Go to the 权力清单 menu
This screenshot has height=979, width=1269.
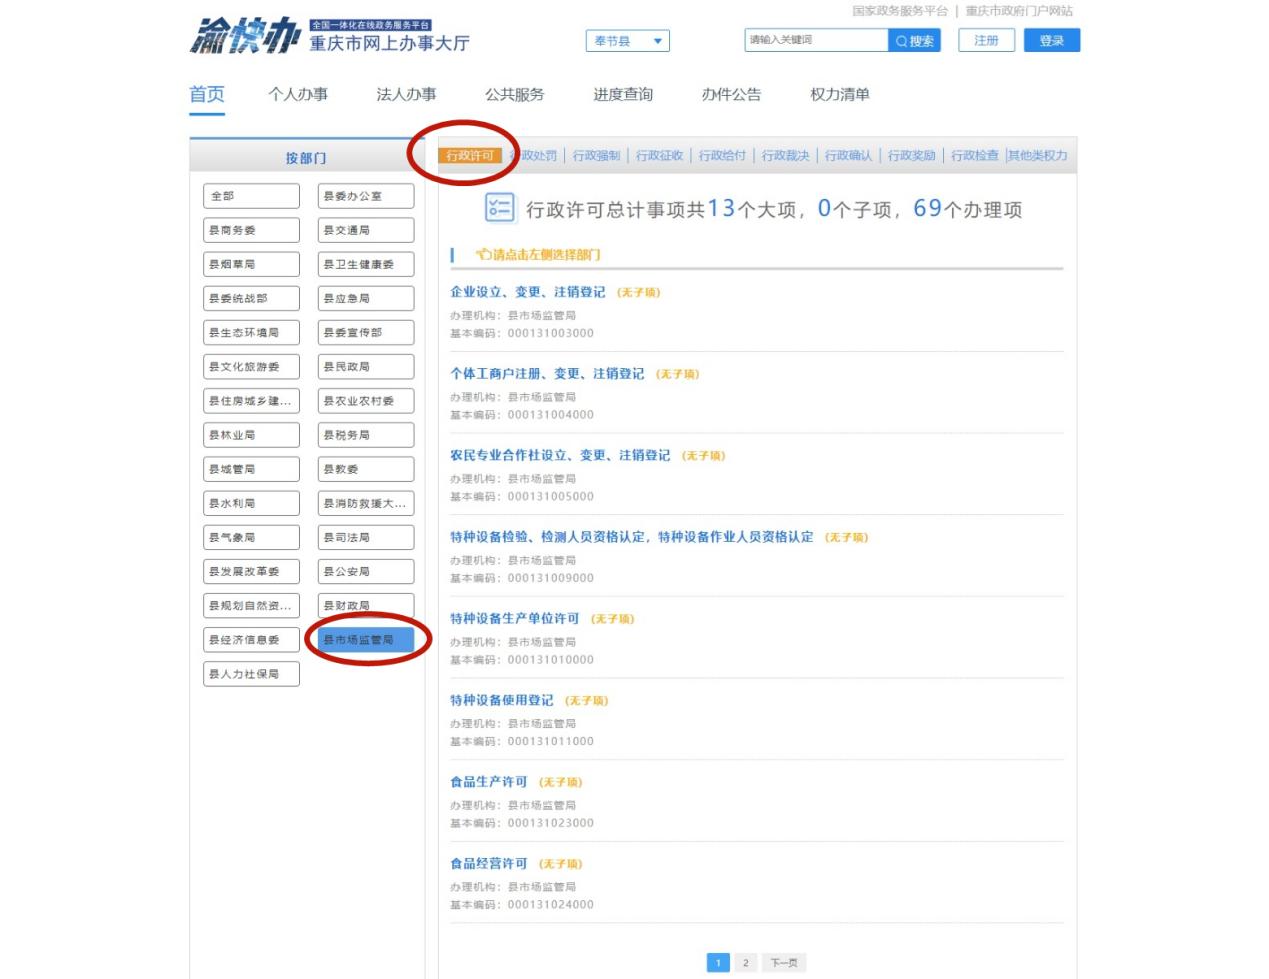point(839,94)
